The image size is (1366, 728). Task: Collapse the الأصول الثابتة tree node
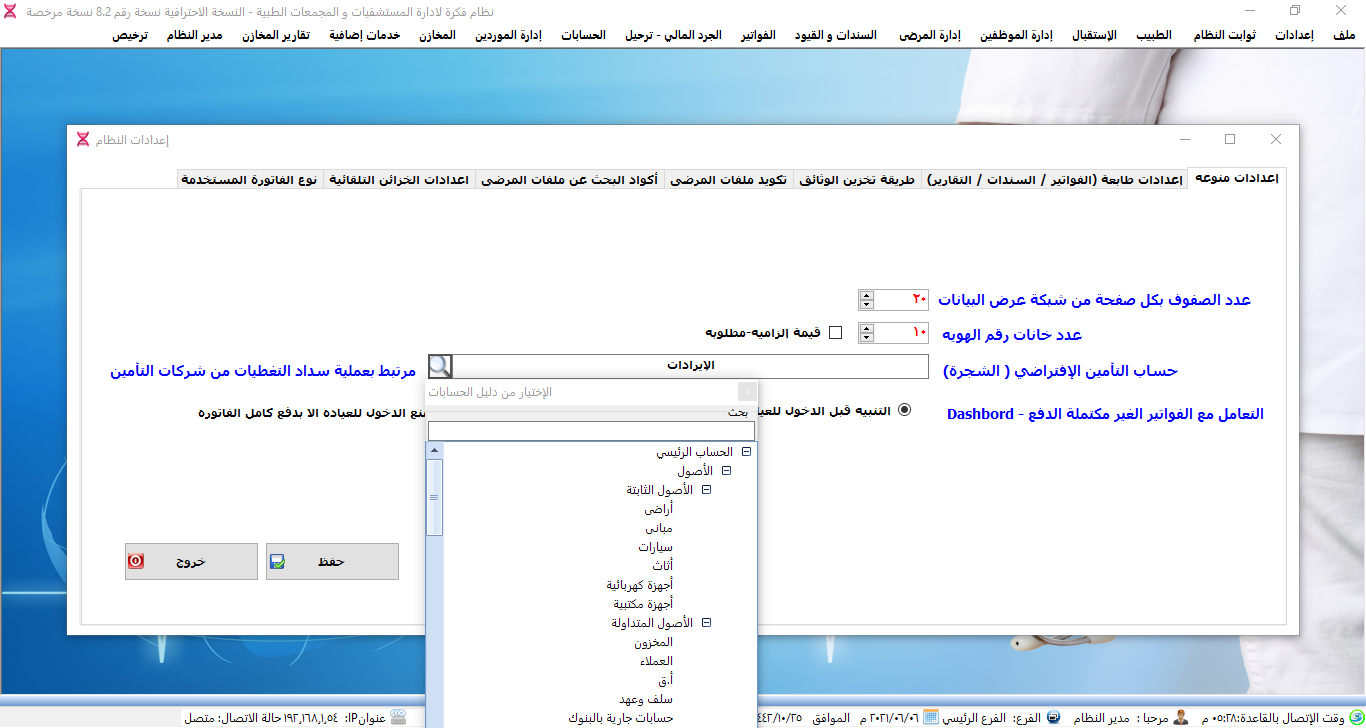(x=706, y=490)
